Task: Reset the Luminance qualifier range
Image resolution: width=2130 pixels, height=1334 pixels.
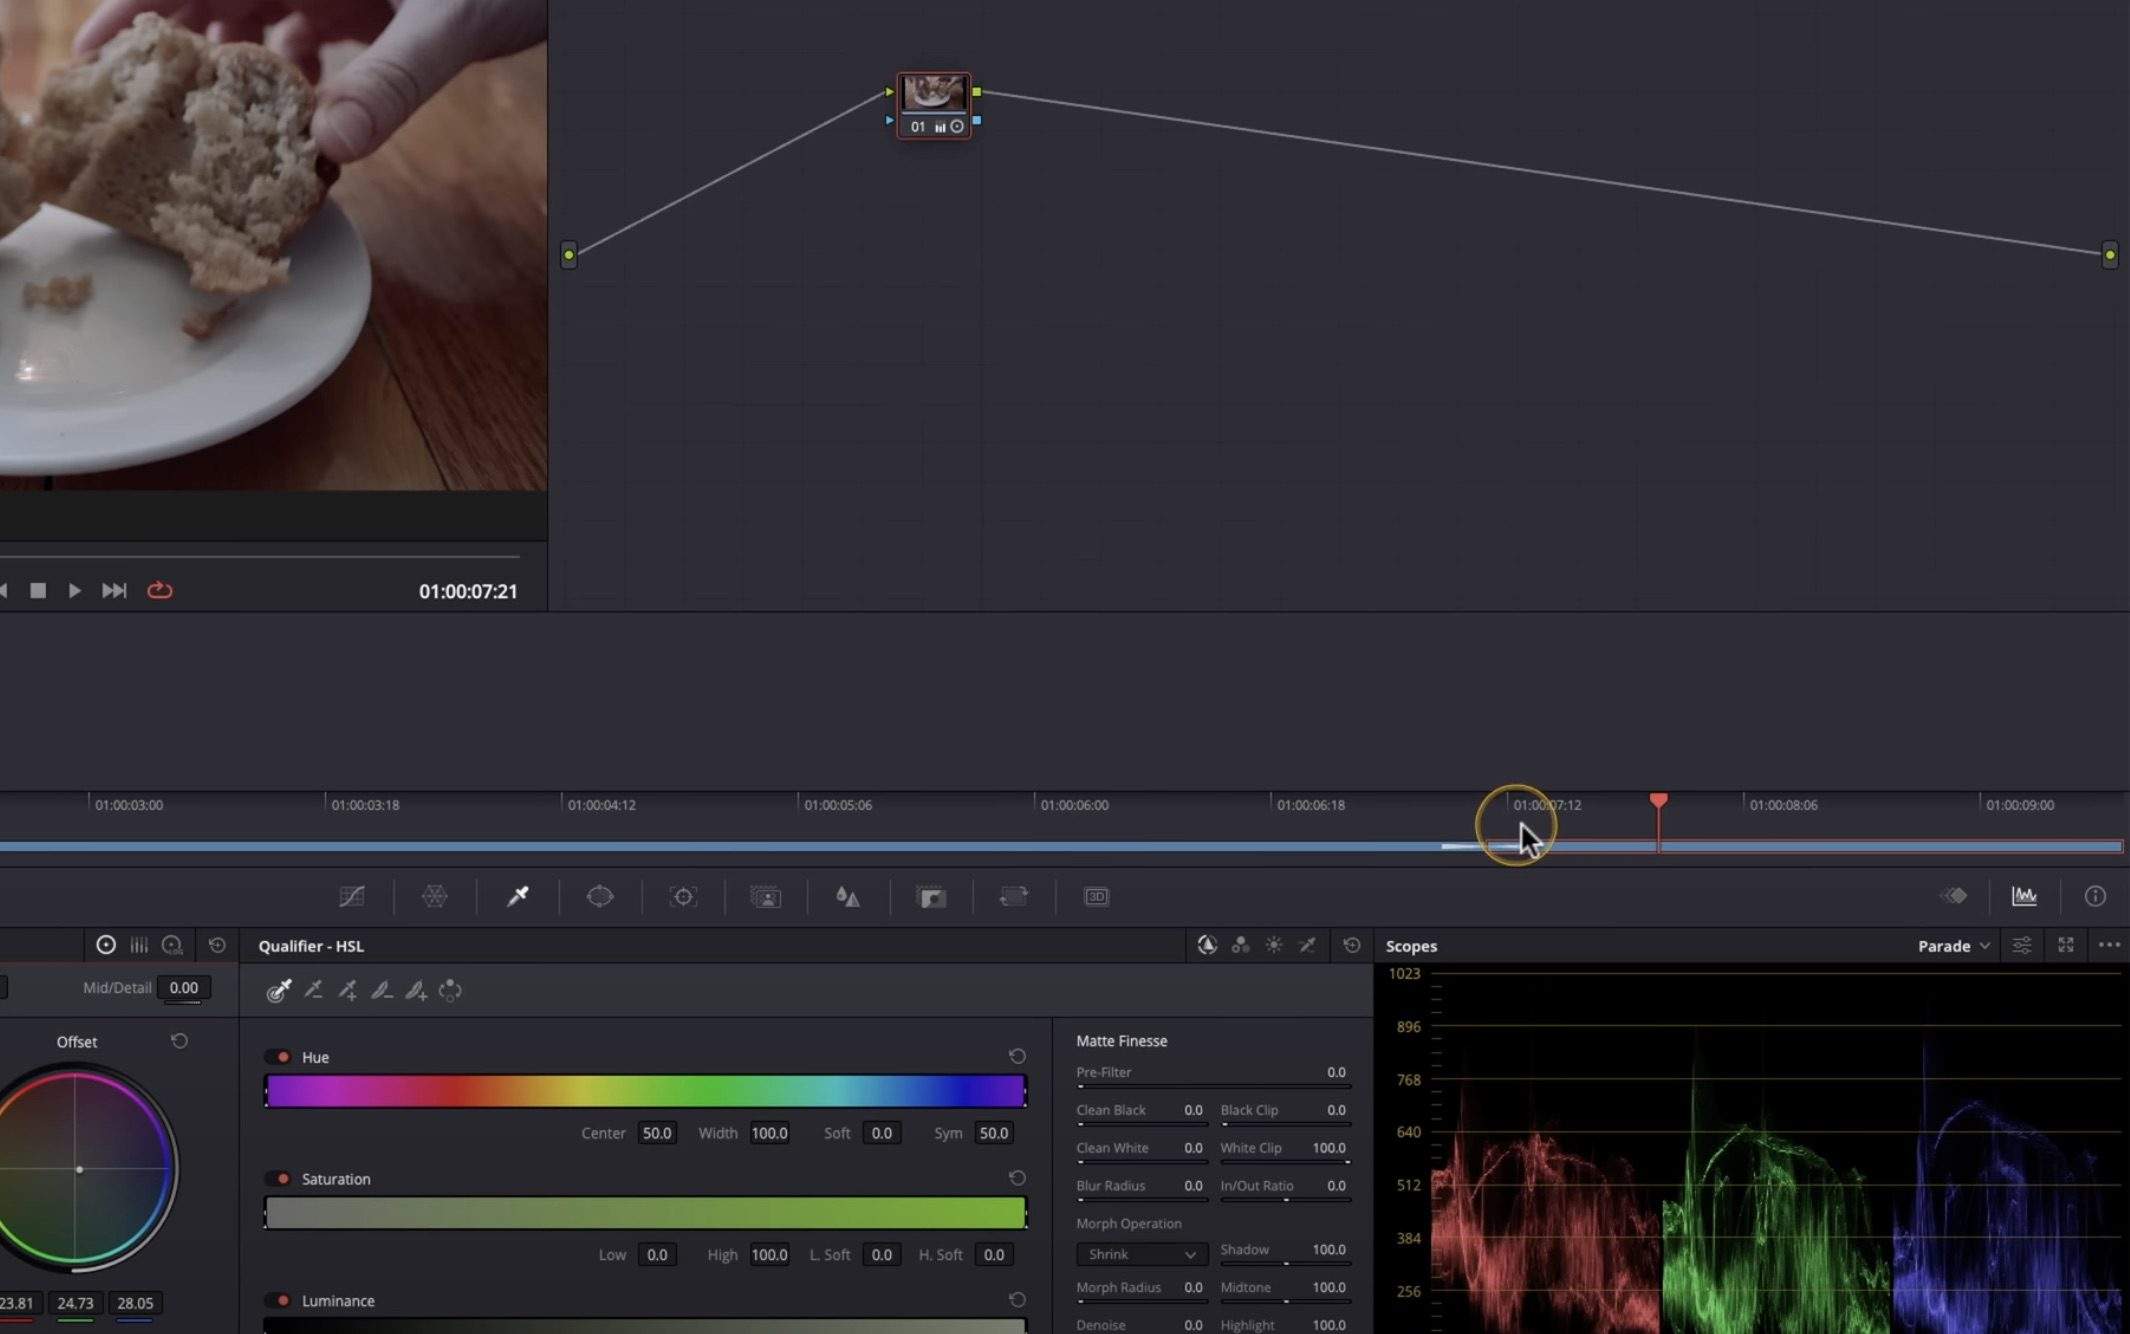Action: [1017, 1300]
